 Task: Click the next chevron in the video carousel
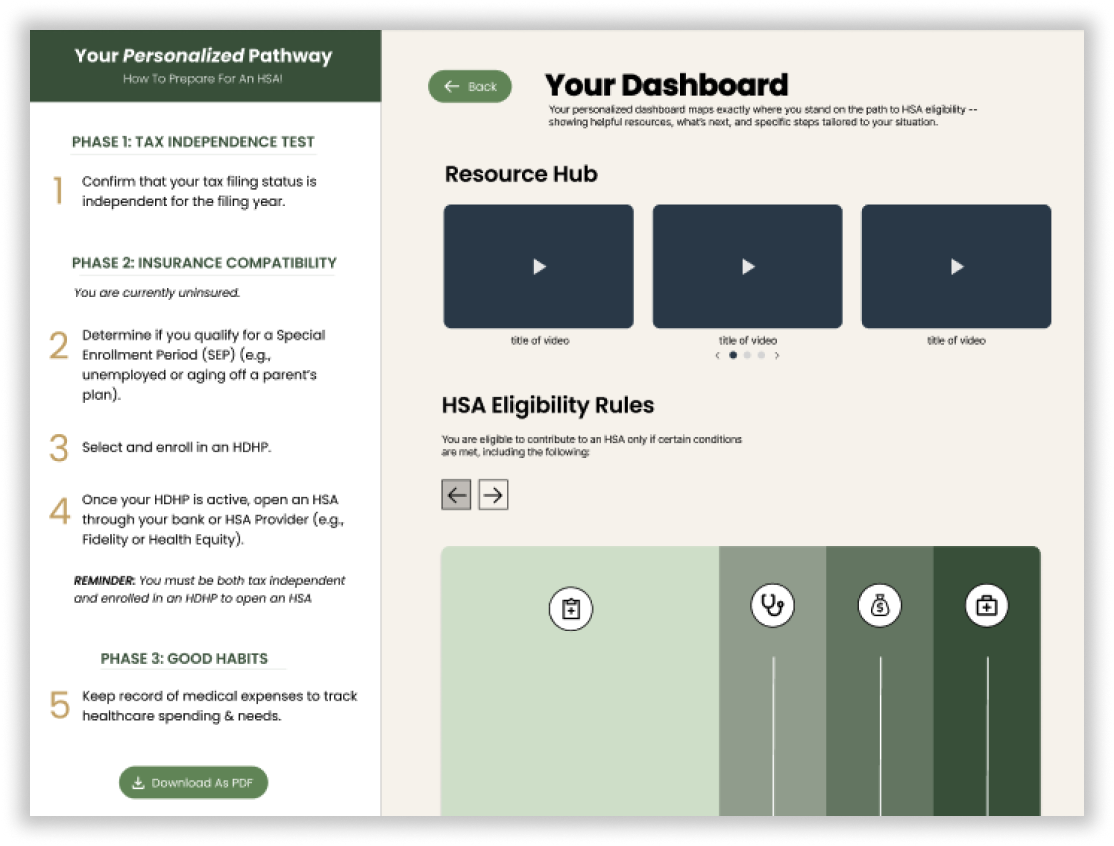coord(778,355)
